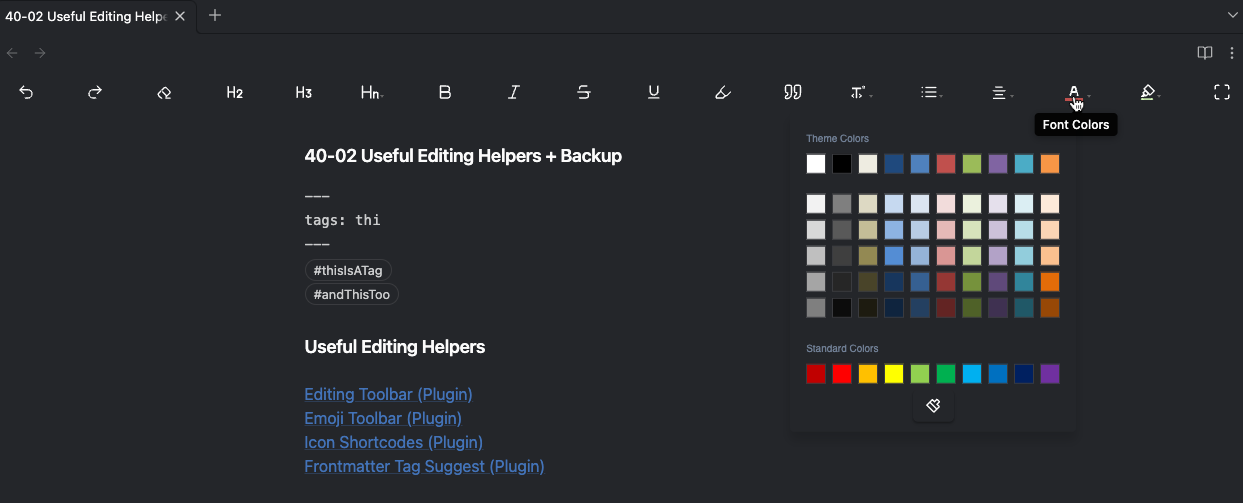1243x503 pixels.
Task: Select the 40-02 Useful Editing Helpers tab
Action: pos(85,16)
